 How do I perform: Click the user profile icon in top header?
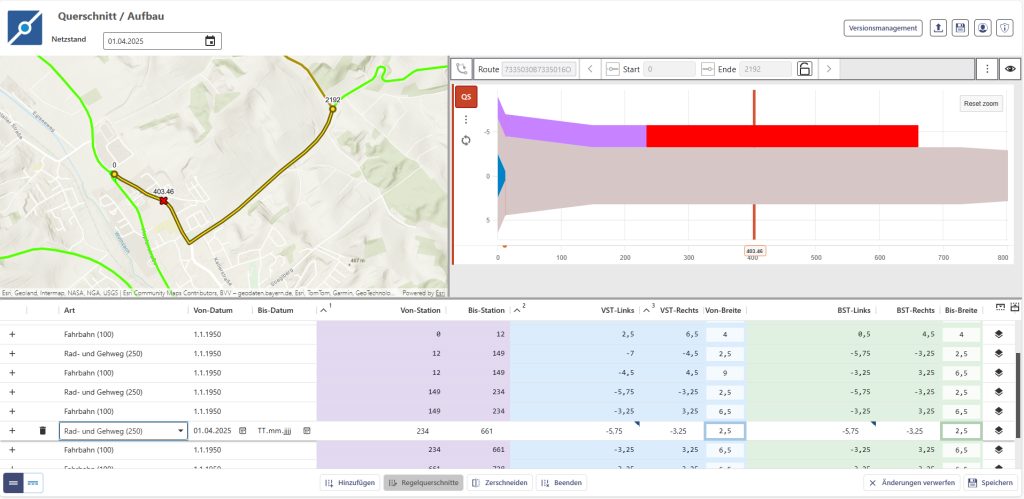tap(983, 28)
